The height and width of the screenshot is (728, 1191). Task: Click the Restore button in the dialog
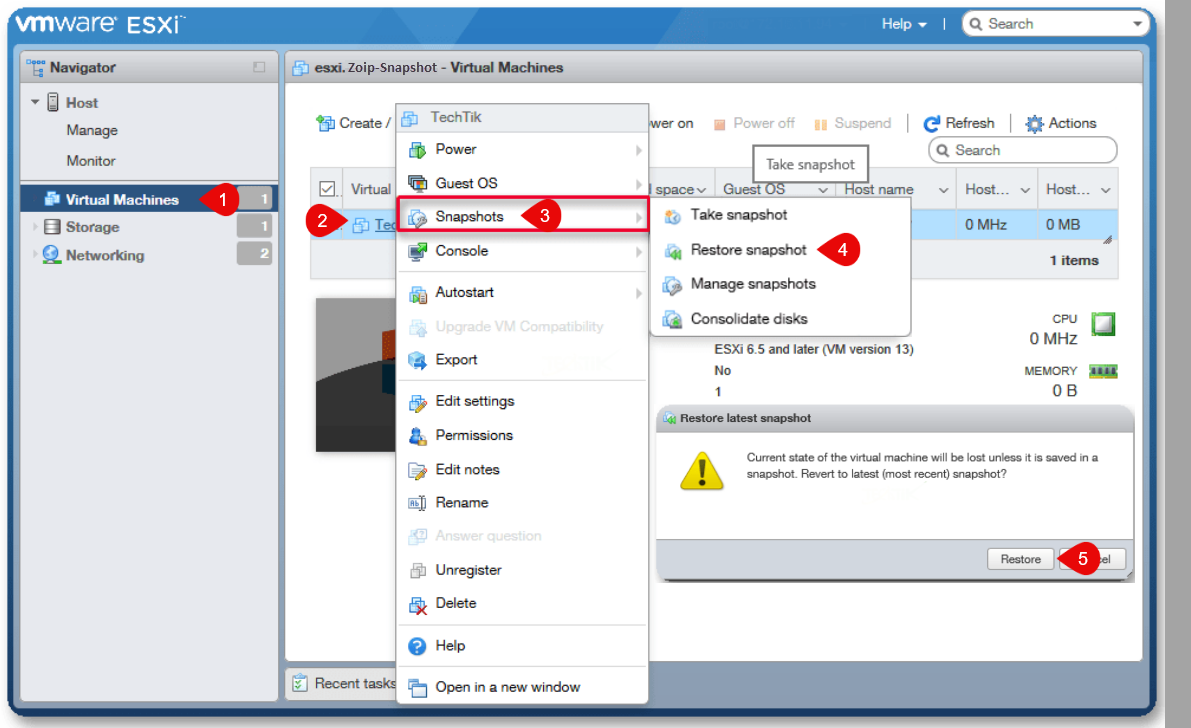[1020, 559]
